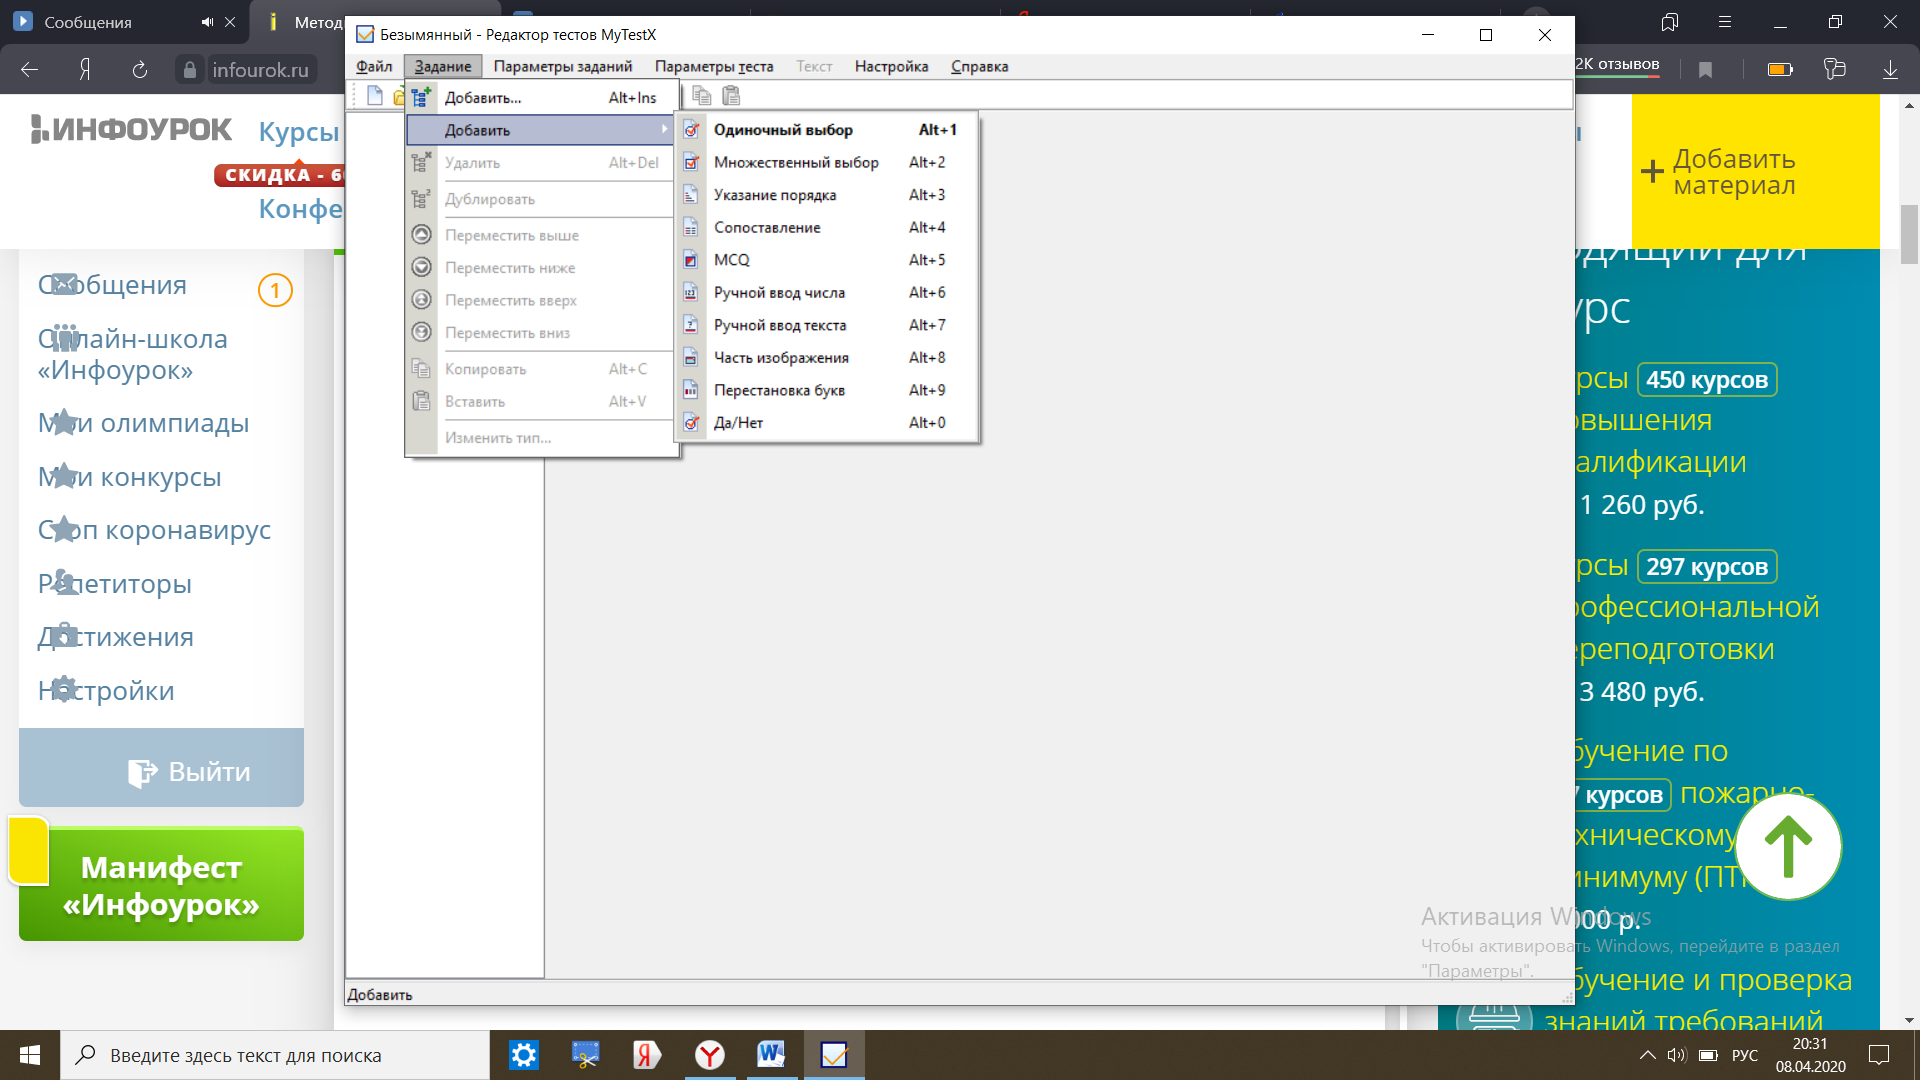Choose Одиночный выбор task type
The height and width of the screenshot is (1080, 1920).
tap(826, 130)
